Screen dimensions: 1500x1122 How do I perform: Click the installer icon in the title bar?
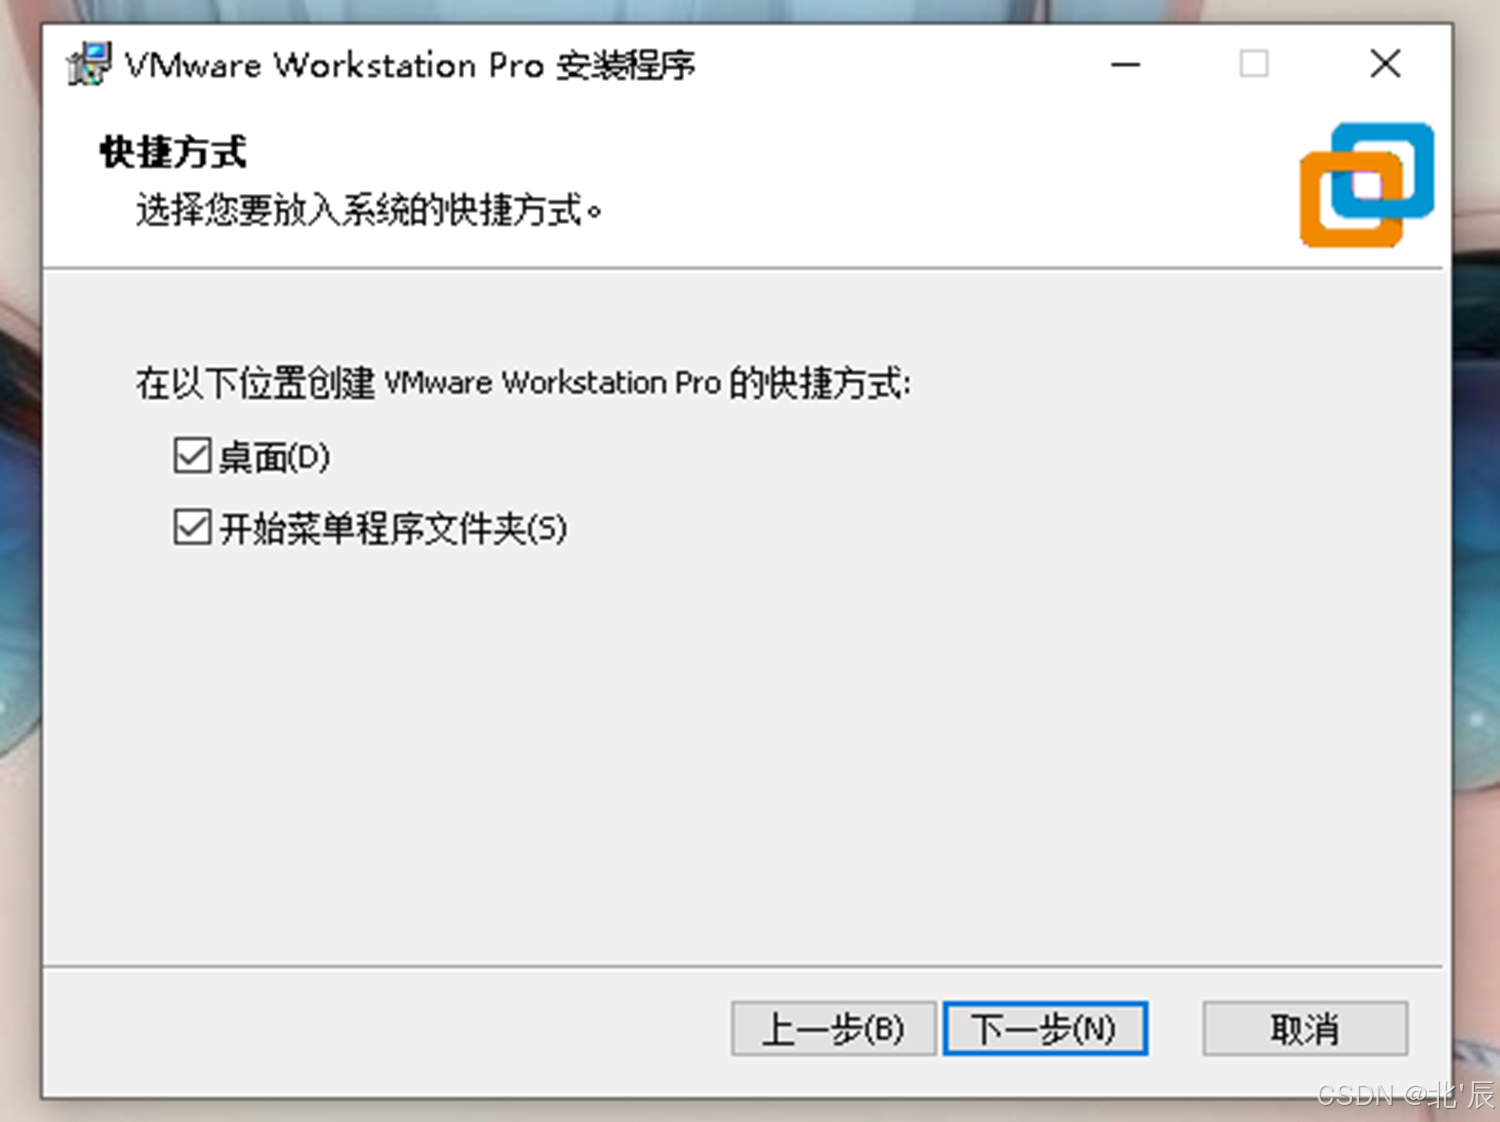click(x=88, y=64)
